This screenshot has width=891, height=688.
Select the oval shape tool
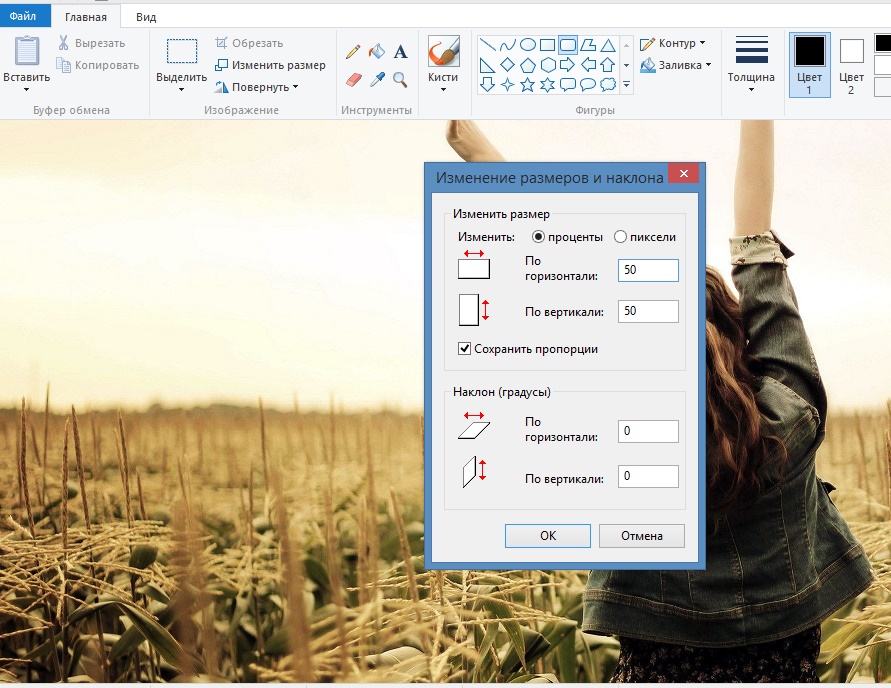click(x=528, y=44)
